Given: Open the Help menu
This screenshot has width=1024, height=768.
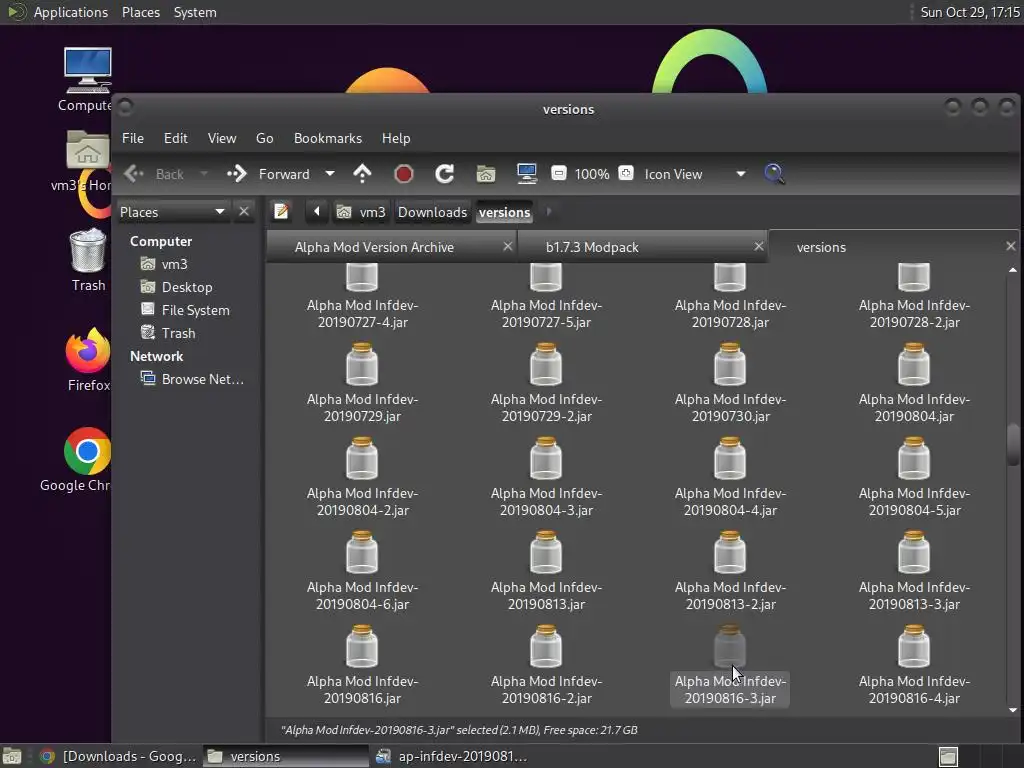Looking at the screenshot, I should pyautogui.click(x=396, y=138).
